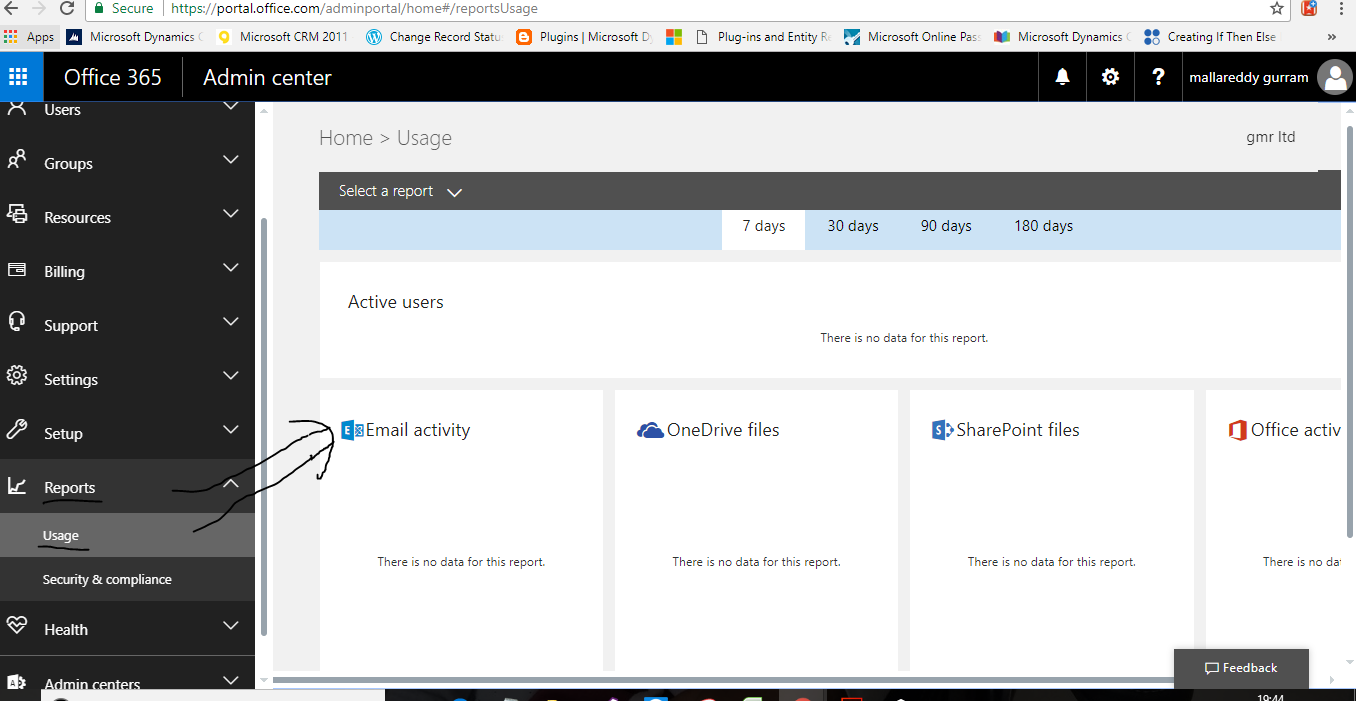Click the Billing card icon
The image size is (1356, 701).
click(x=17, y=269)
